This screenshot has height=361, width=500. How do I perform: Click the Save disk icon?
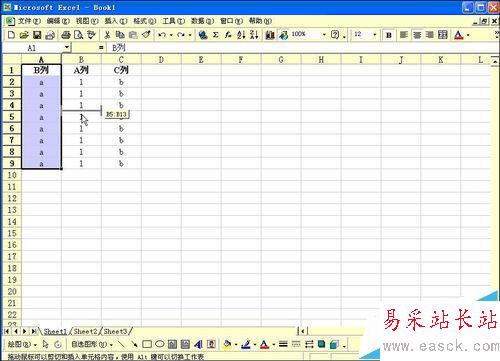(37, 35)
